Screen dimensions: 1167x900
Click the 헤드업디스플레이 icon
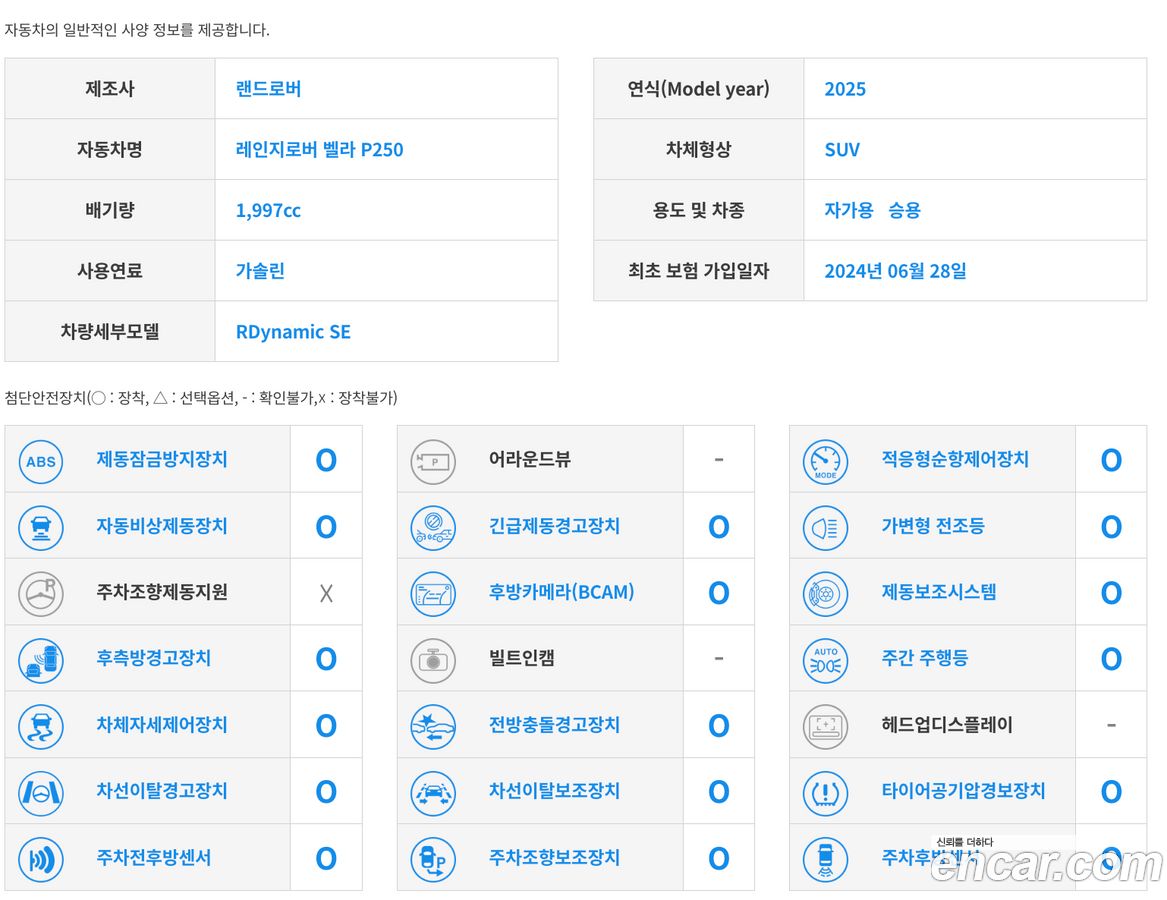825,727
